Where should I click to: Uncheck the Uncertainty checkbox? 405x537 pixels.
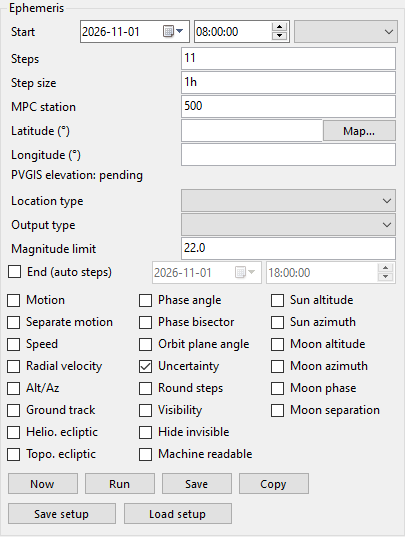pos(145,366)
